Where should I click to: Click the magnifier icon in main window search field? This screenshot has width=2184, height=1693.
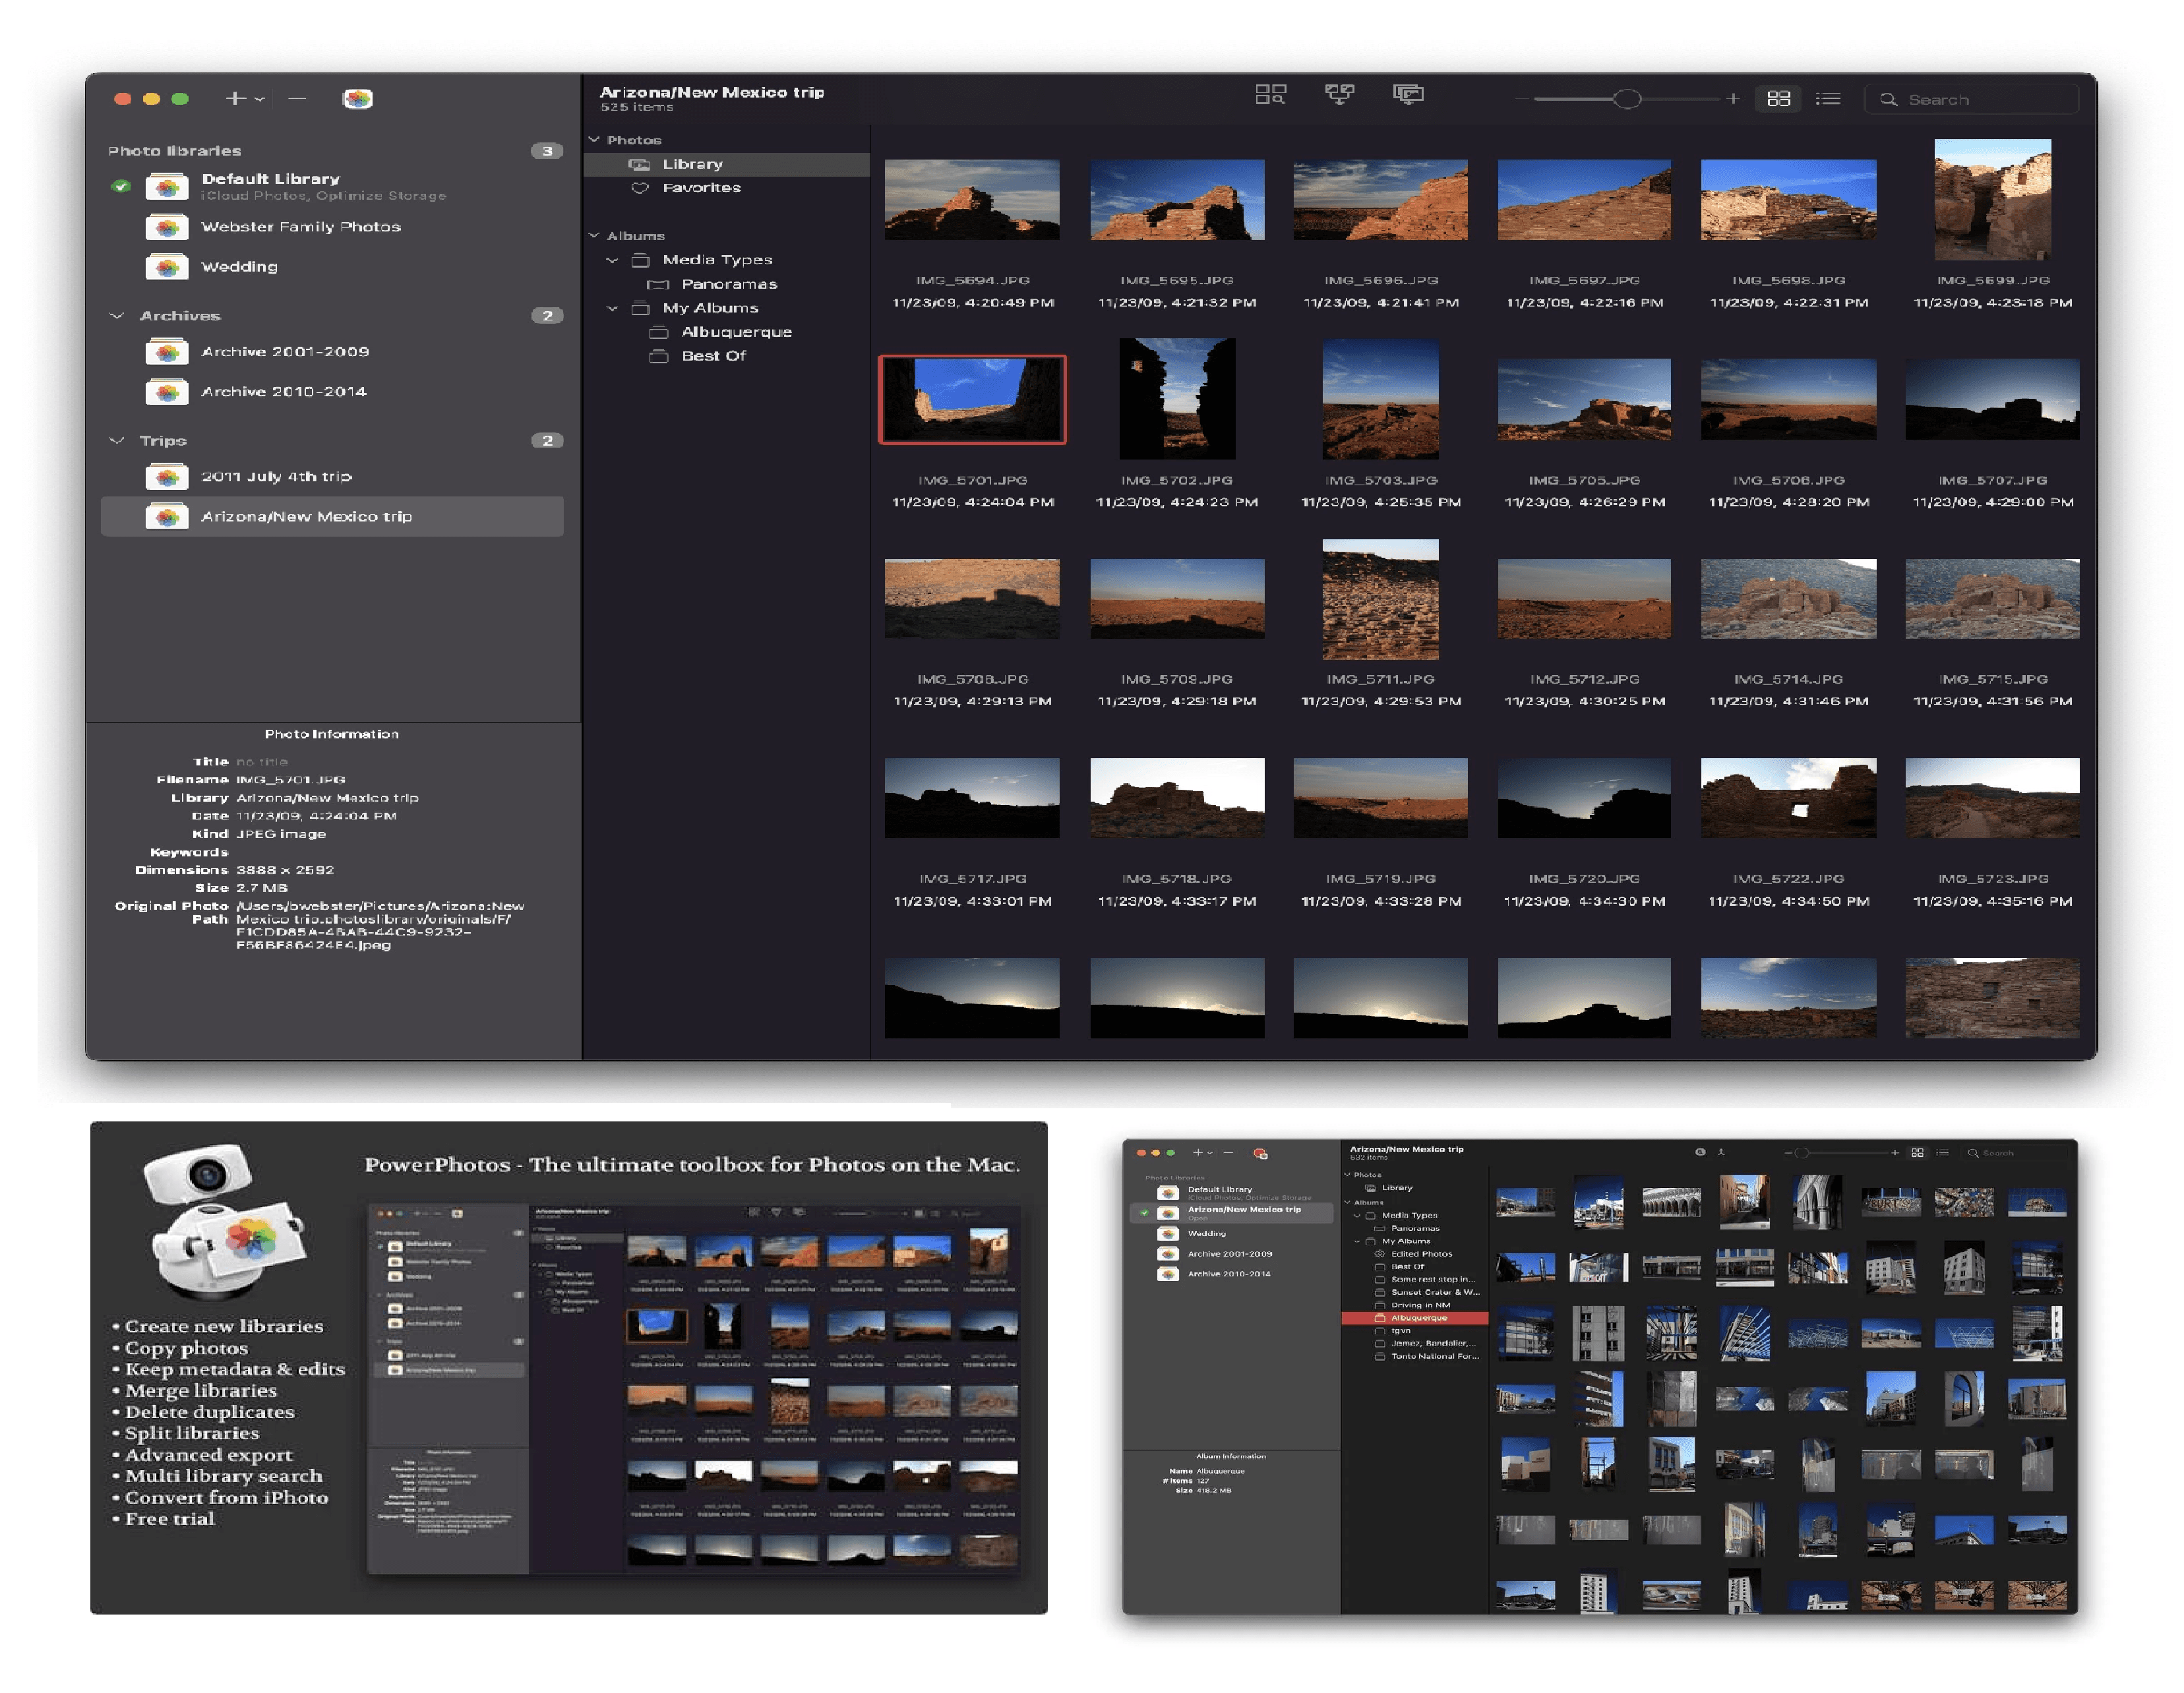point(1888,99)
